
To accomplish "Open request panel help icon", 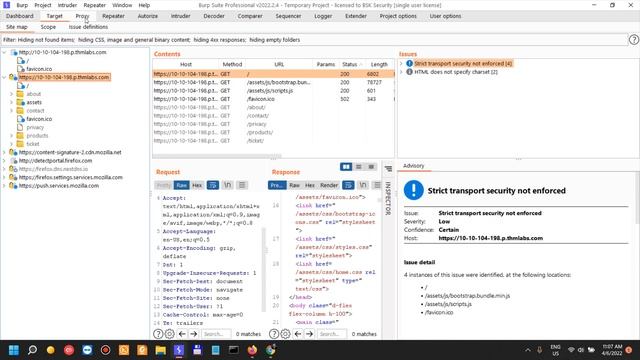I will pos(158,334).
